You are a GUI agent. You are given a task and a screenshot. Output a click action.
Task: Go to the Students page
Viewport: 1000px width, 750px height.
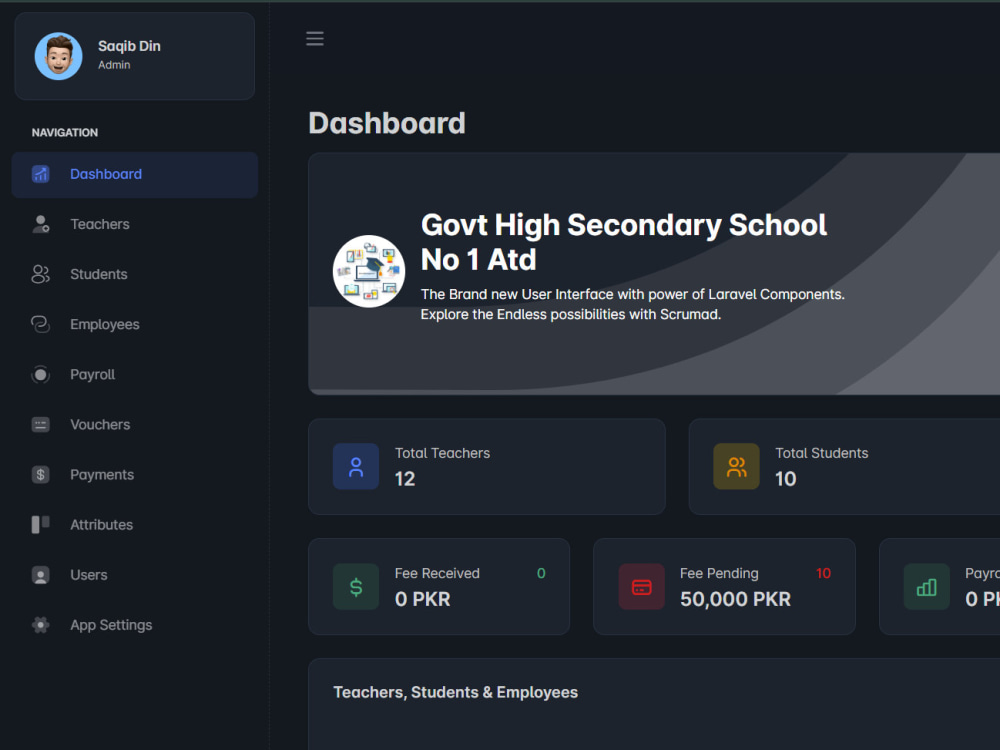click(x=135, y=275)
